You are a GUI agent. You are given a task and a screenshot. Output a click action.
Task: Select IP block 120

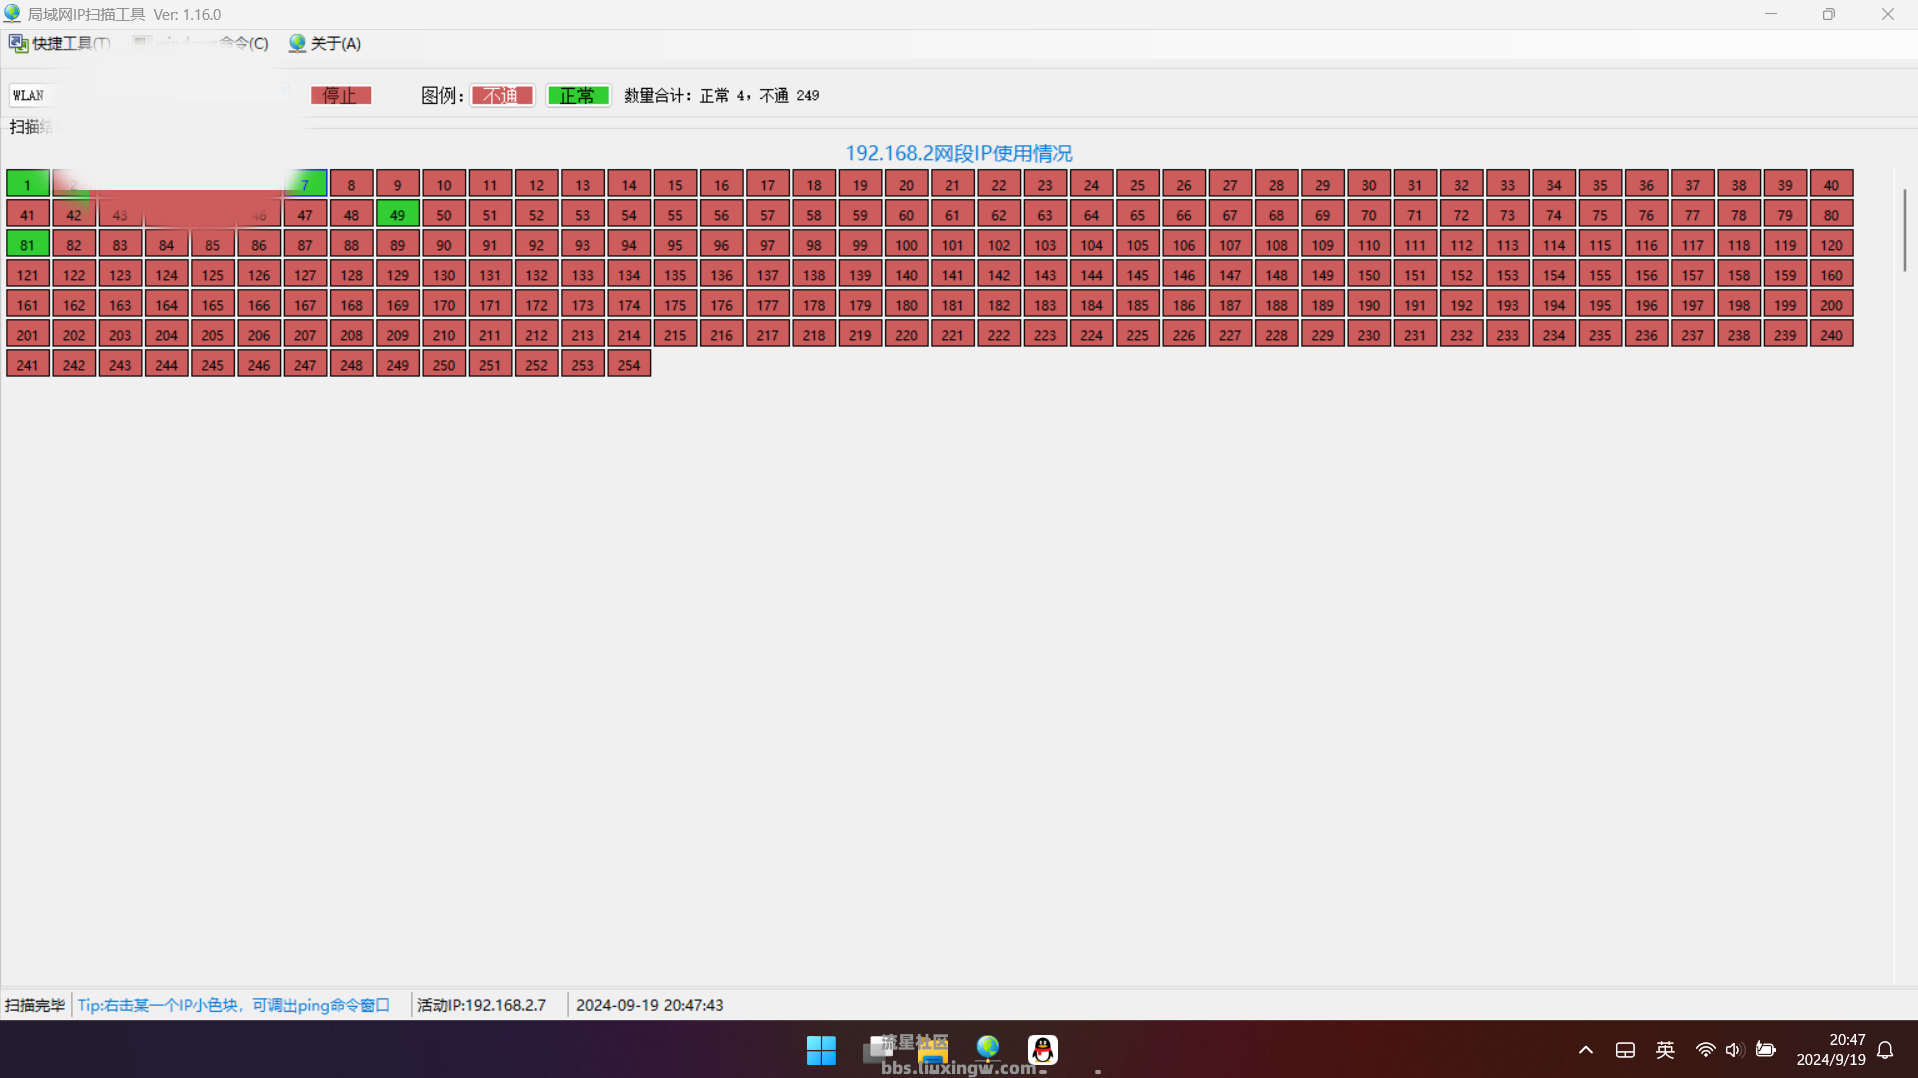pyautogui.click(x=1831, y=244)
